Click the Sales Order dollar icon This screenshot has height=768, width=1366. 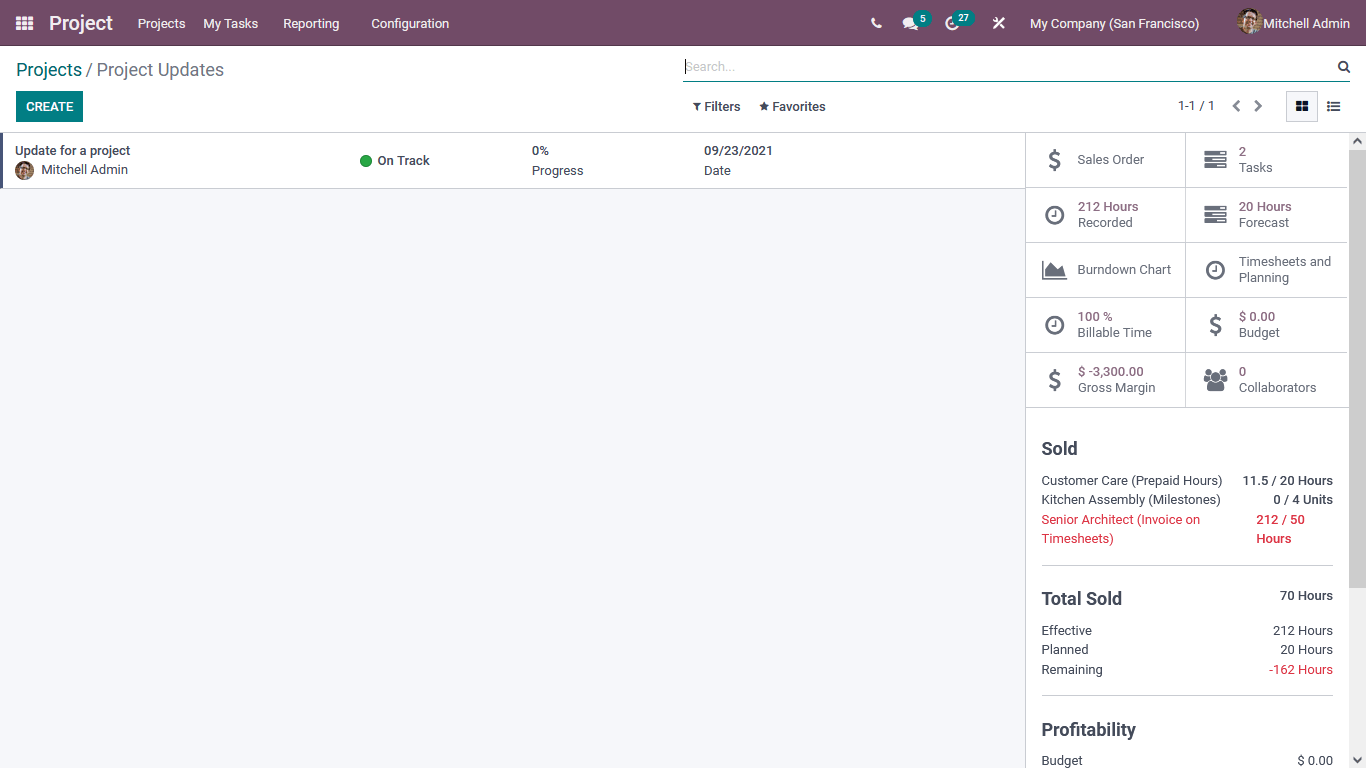(1054, 160)
